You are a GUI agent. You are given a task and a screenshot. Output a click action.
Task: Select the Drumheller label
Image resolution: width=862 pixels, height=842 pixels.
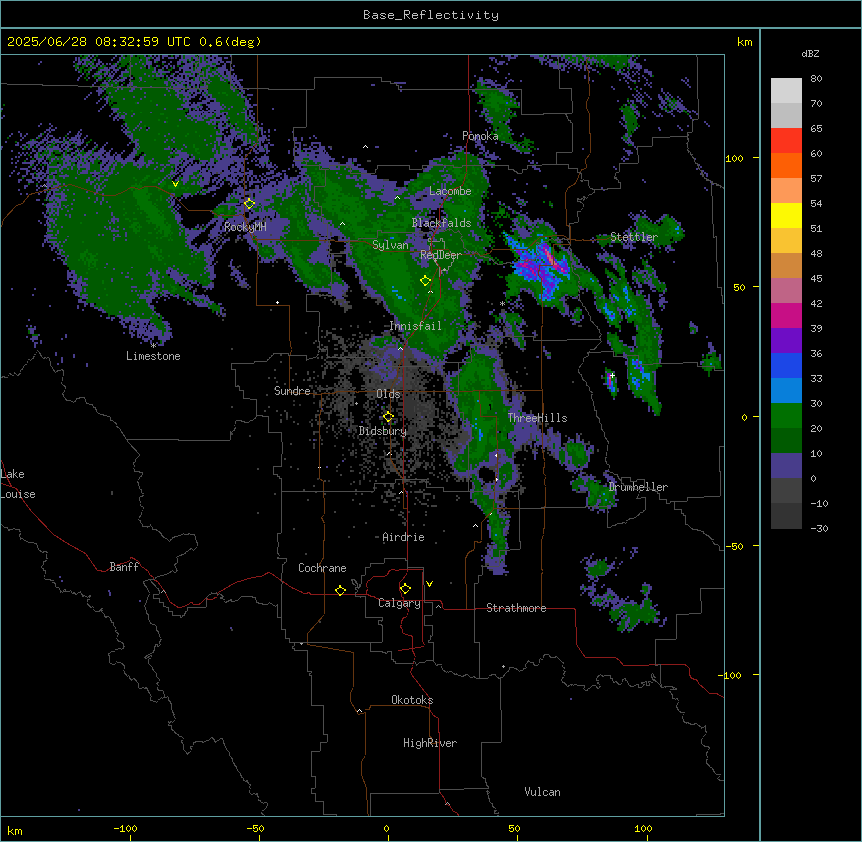[638, 487]
